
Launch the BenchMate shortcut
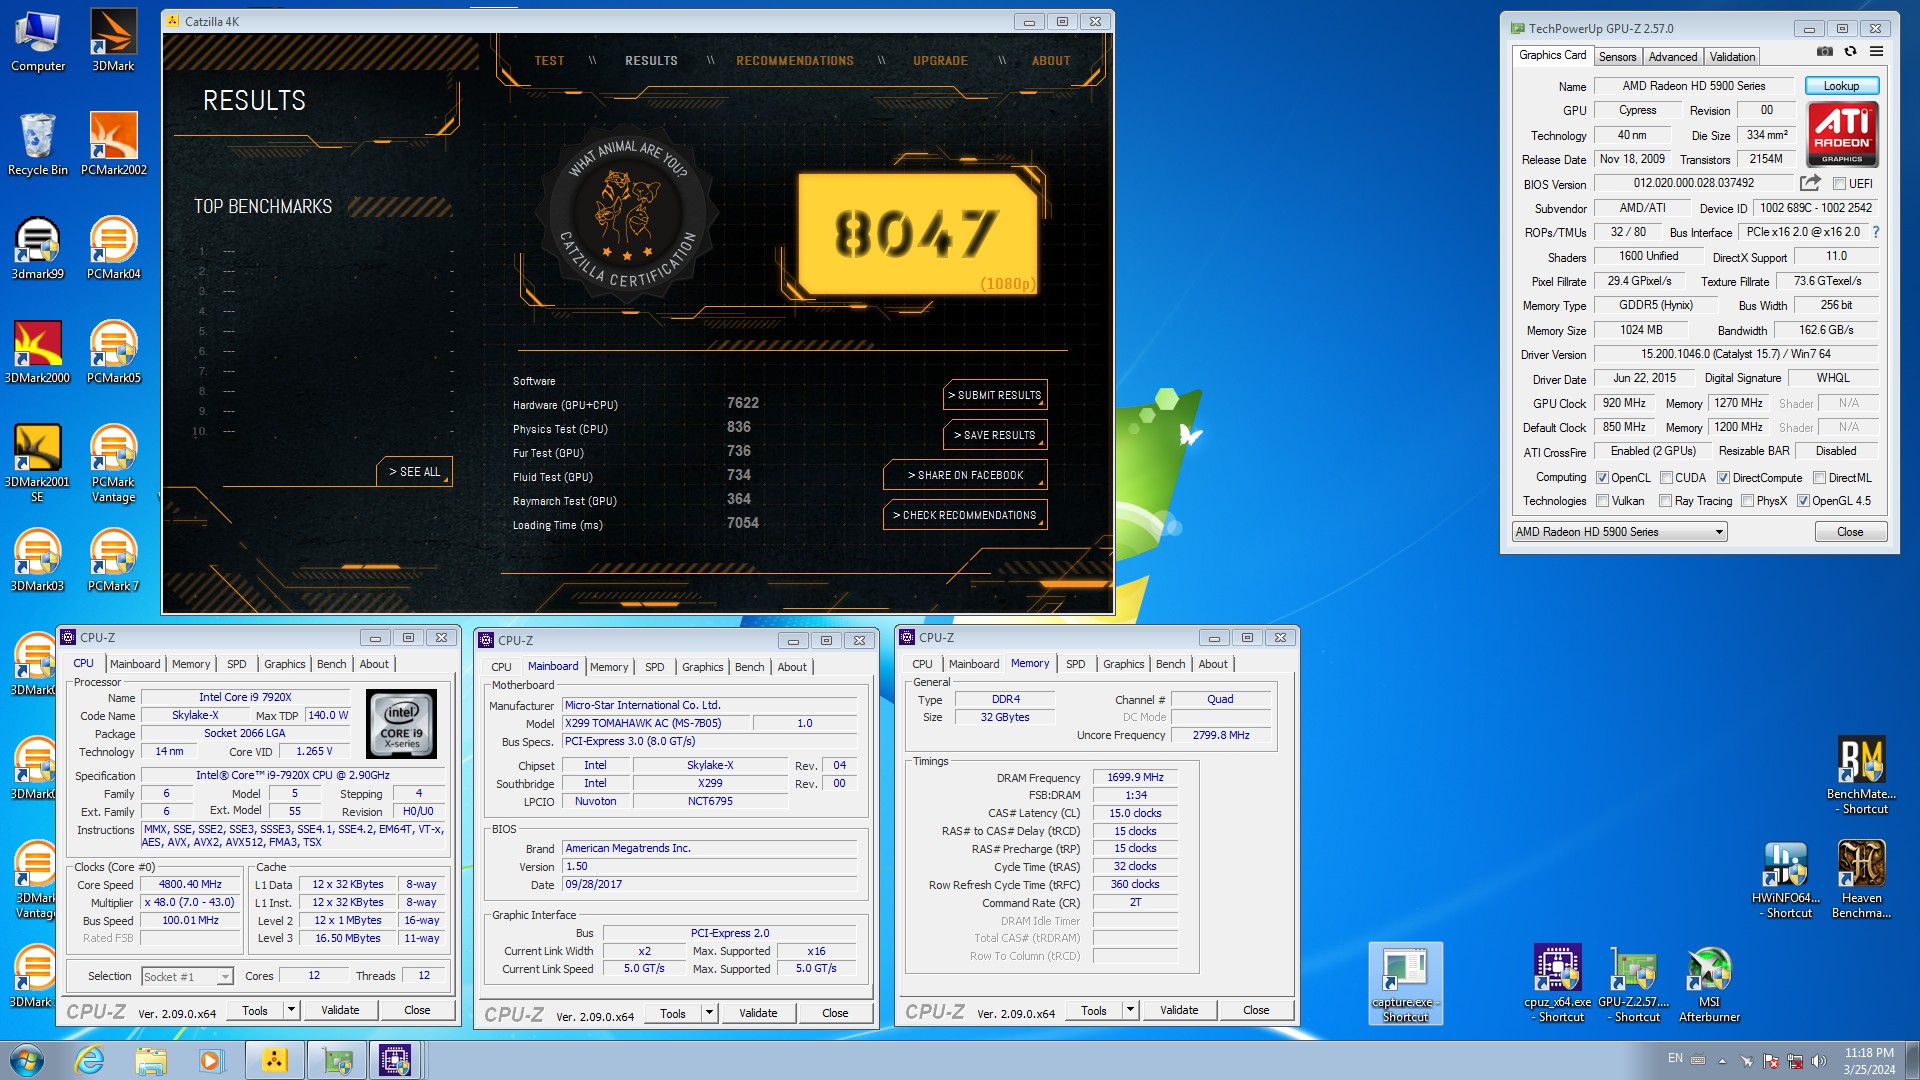coord(1861,776)
